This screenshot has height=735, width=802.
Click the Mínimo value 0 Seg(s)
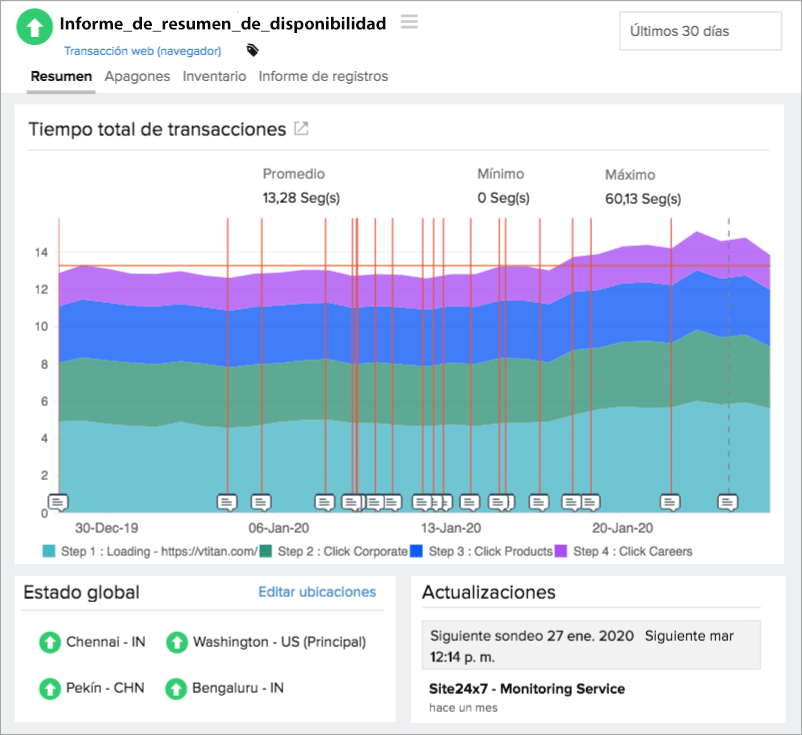point(503,198)
